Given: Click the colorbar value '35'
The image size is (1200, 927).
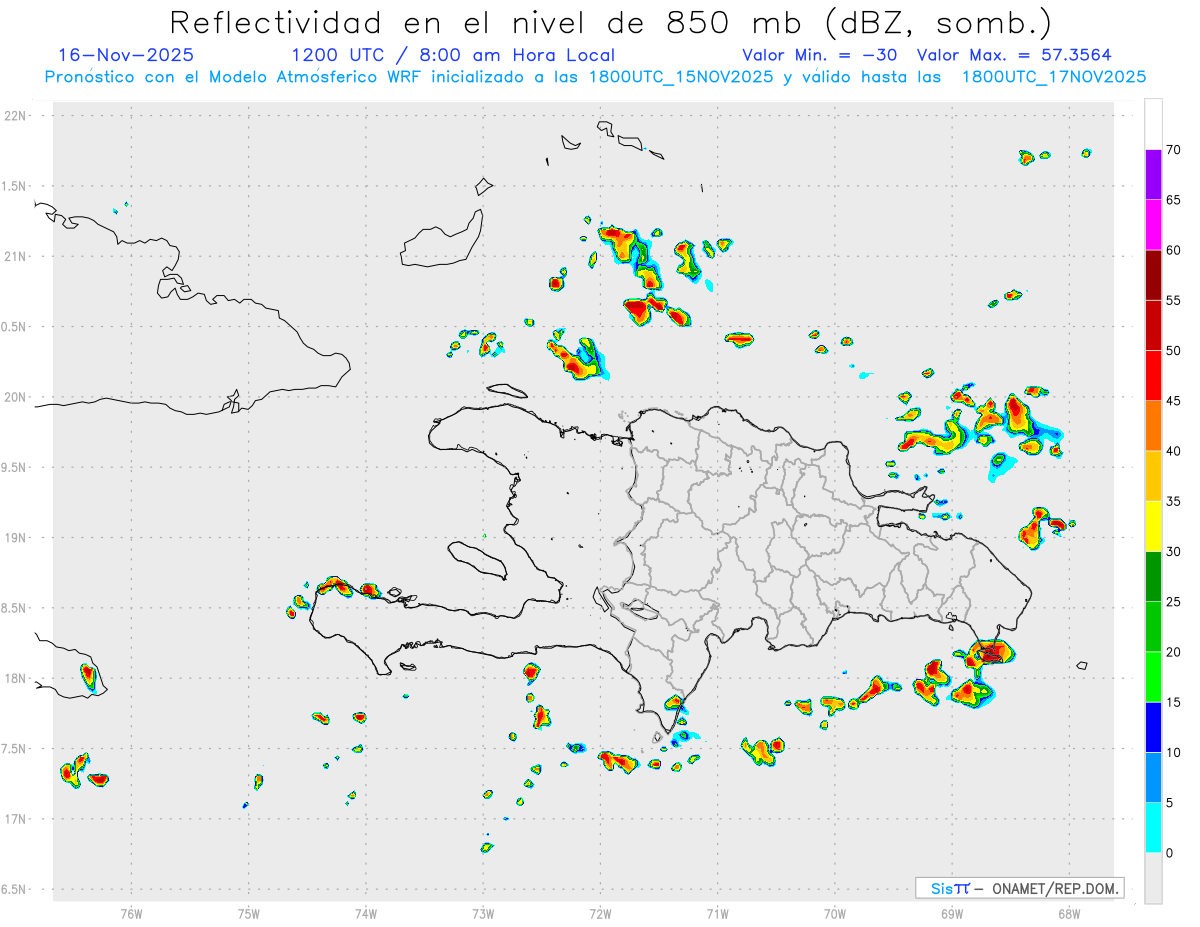Looking at the screenshot, I should tap(1174, 501).
